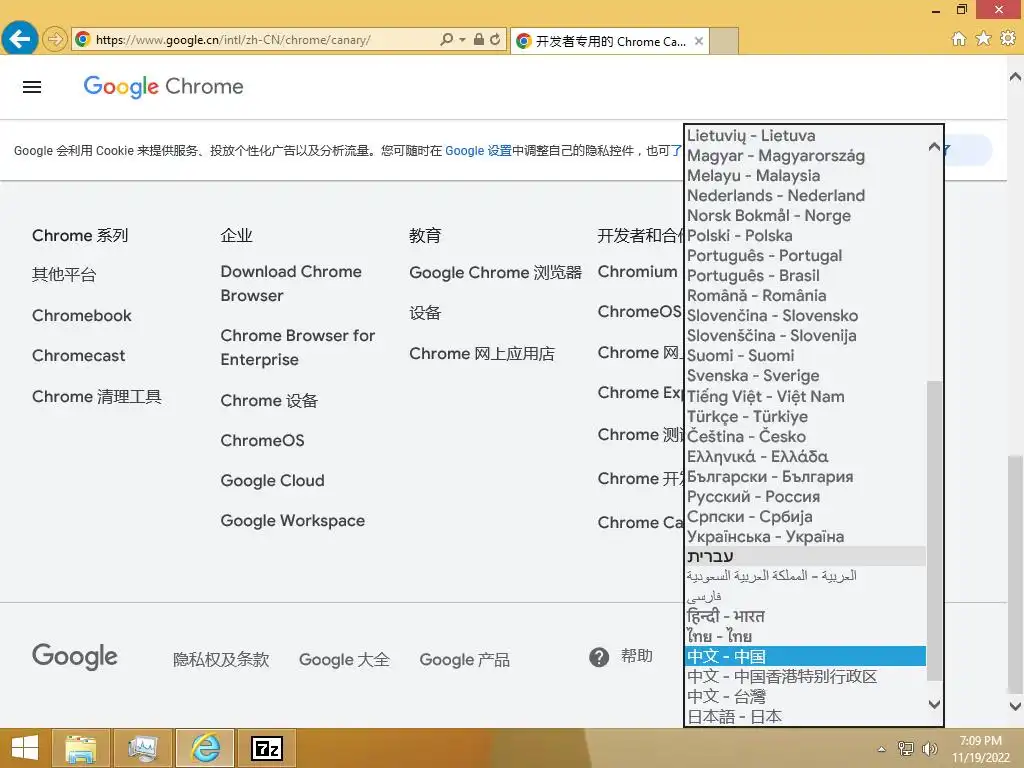This screenshot has height=768, width=1024.
Task: Open a new blank tab
Action: pos(724,41)
